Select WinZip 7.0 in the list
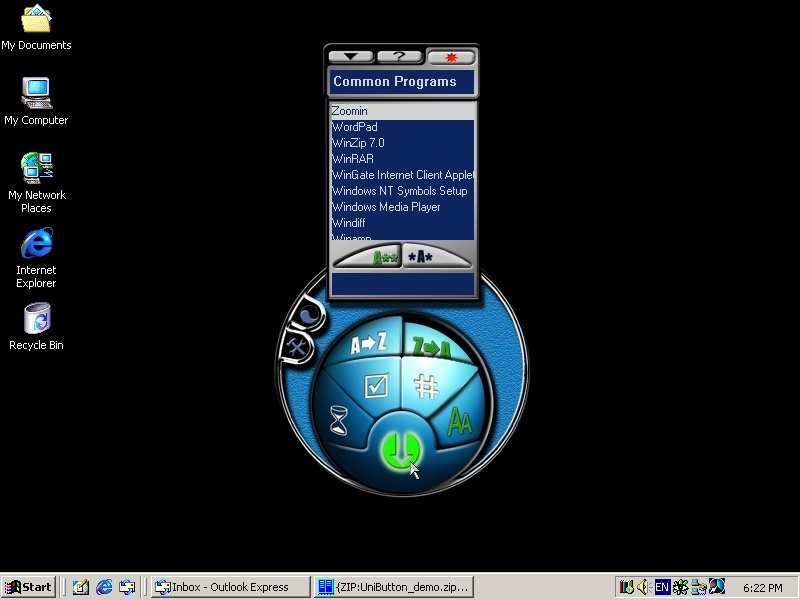800x600 pixels. (402, 143)
